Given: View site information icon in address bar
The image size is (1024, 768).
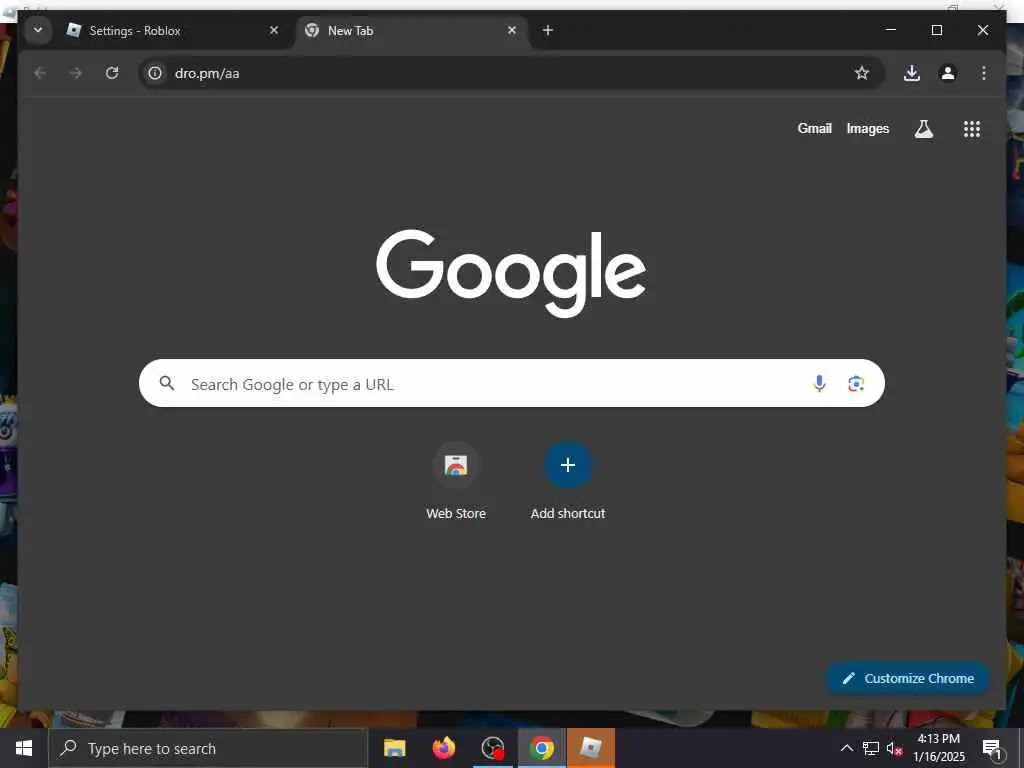Looking at the screenshot, I should pyautogui.click(x=155, y=73).
